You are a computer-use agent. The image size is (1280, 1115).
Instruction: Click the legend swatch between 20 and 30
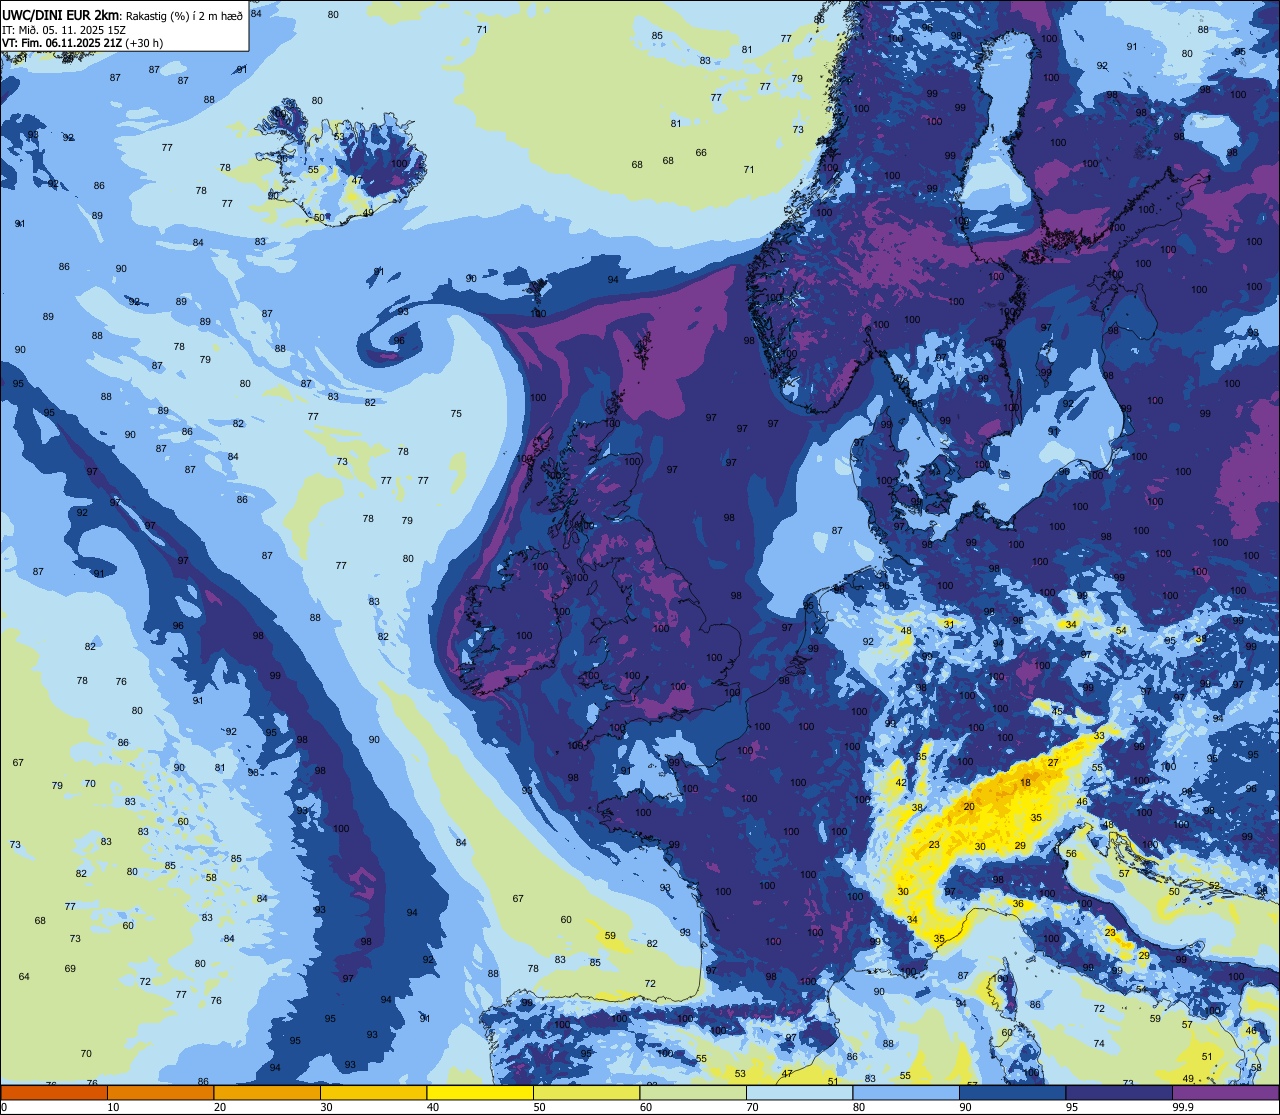click(x=267, y=1092)
